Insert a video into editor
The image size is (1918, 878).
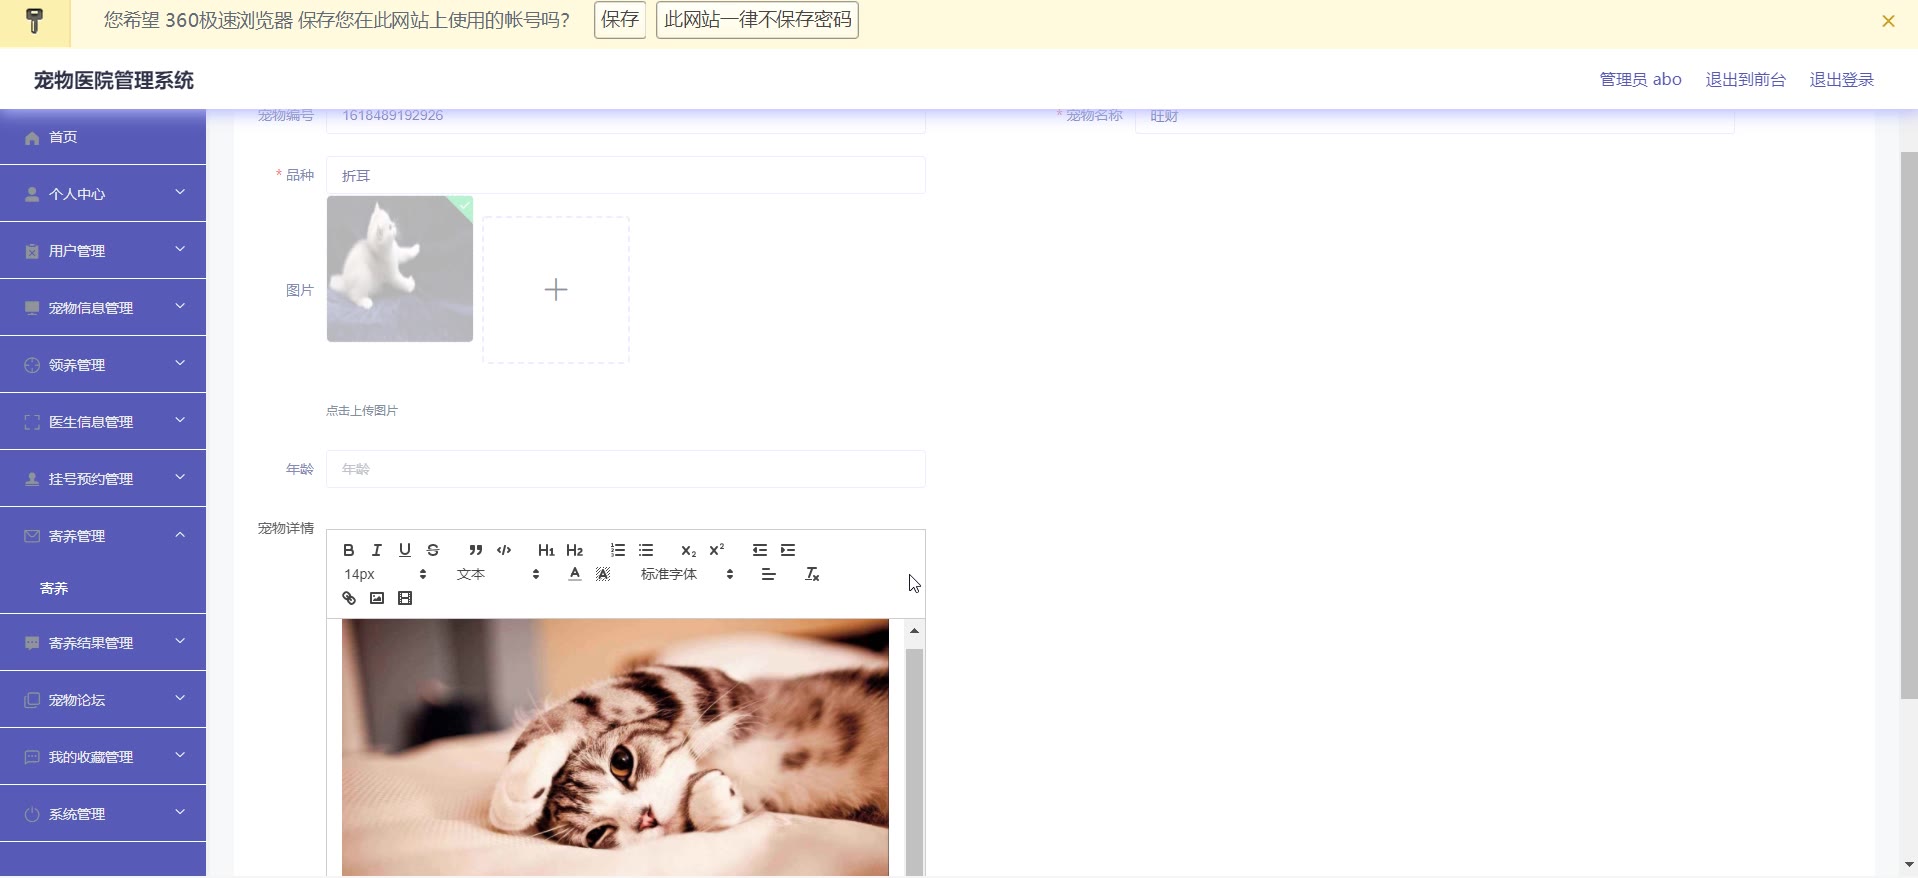[405, 598]
